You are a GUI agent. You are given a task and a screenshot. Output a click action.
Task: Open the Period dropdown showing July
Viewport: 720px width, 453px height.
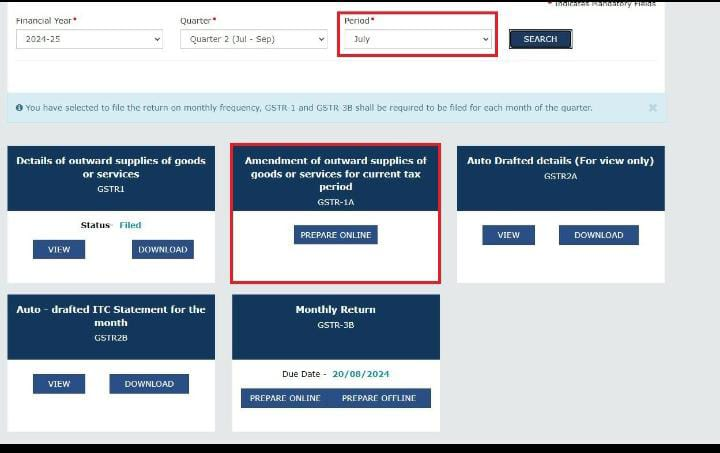[417, 39]
